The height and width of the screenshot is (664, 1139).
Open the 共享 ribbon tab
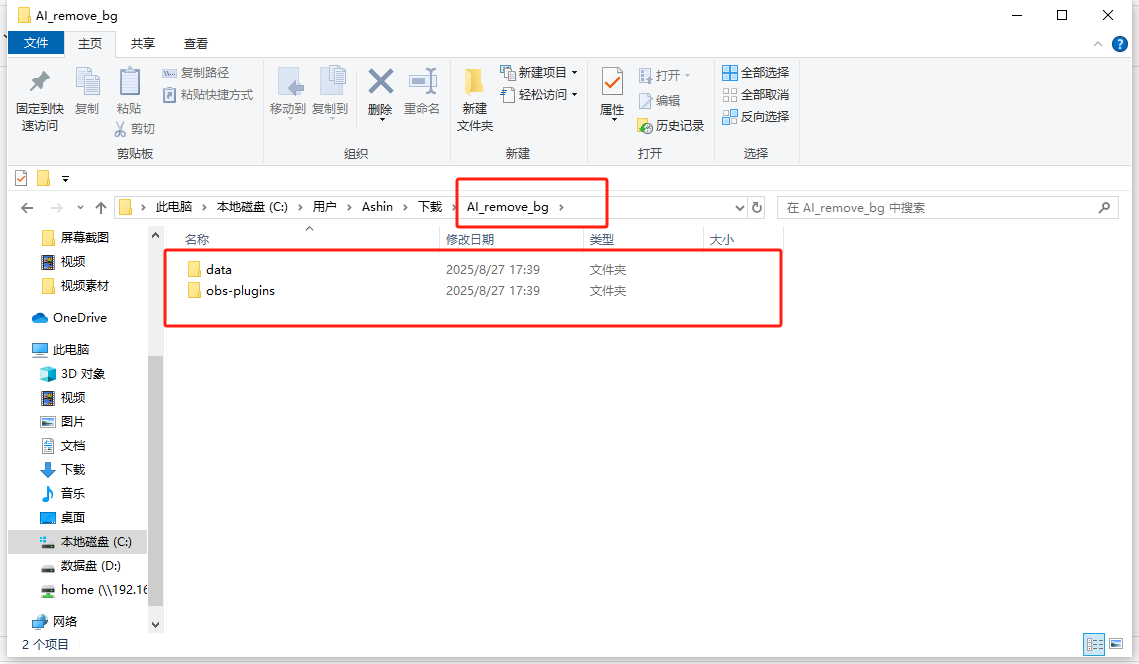coord(143,44)
